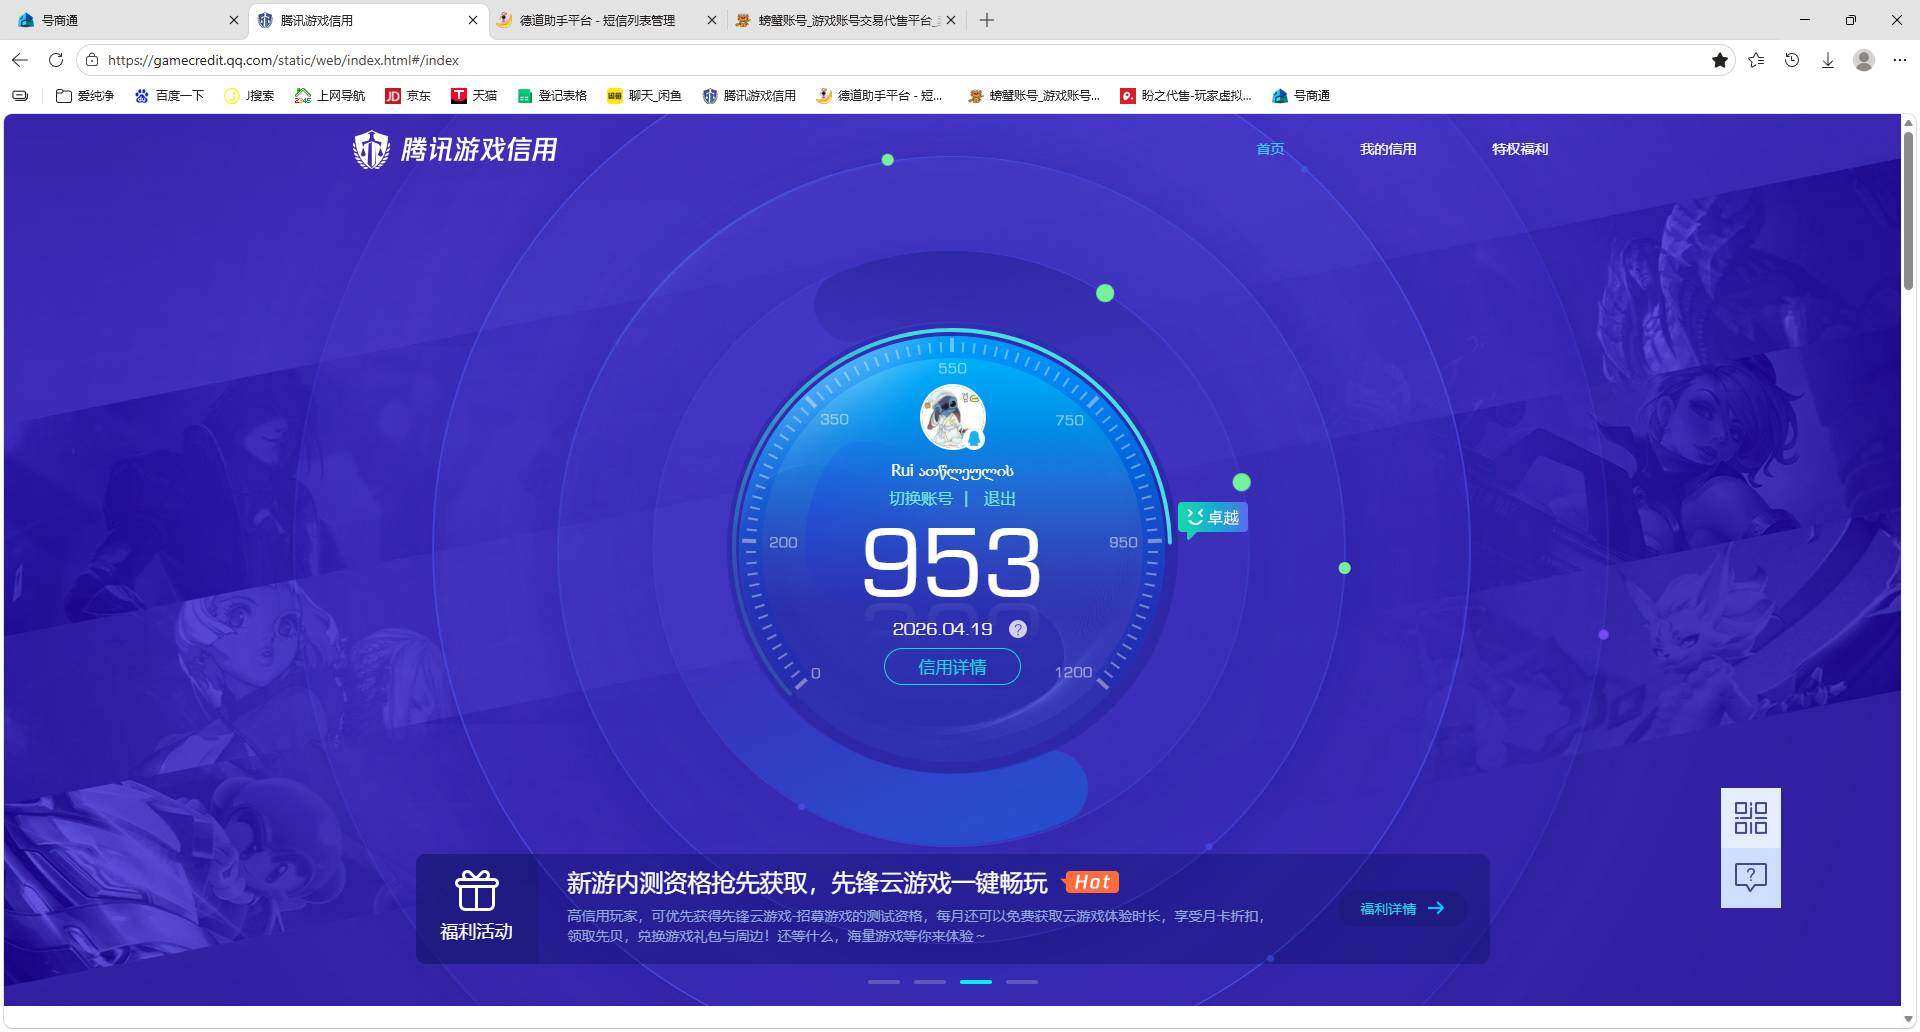
Task: Open the 号商通 bookmark in bookmarks bar
Action: tap(1301, 96)
